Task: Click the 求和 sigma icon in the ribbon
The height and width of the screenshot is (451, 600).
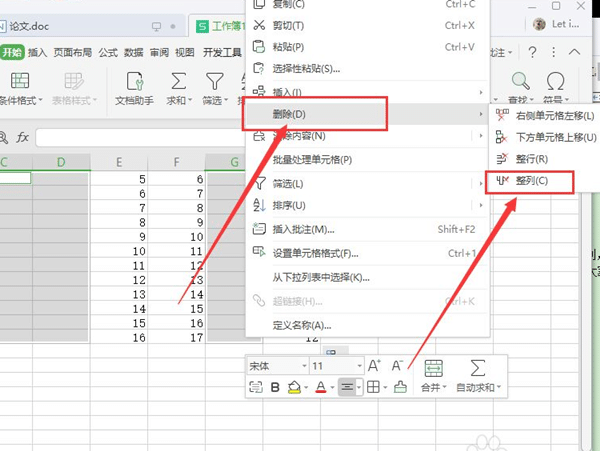Action: 177,81
